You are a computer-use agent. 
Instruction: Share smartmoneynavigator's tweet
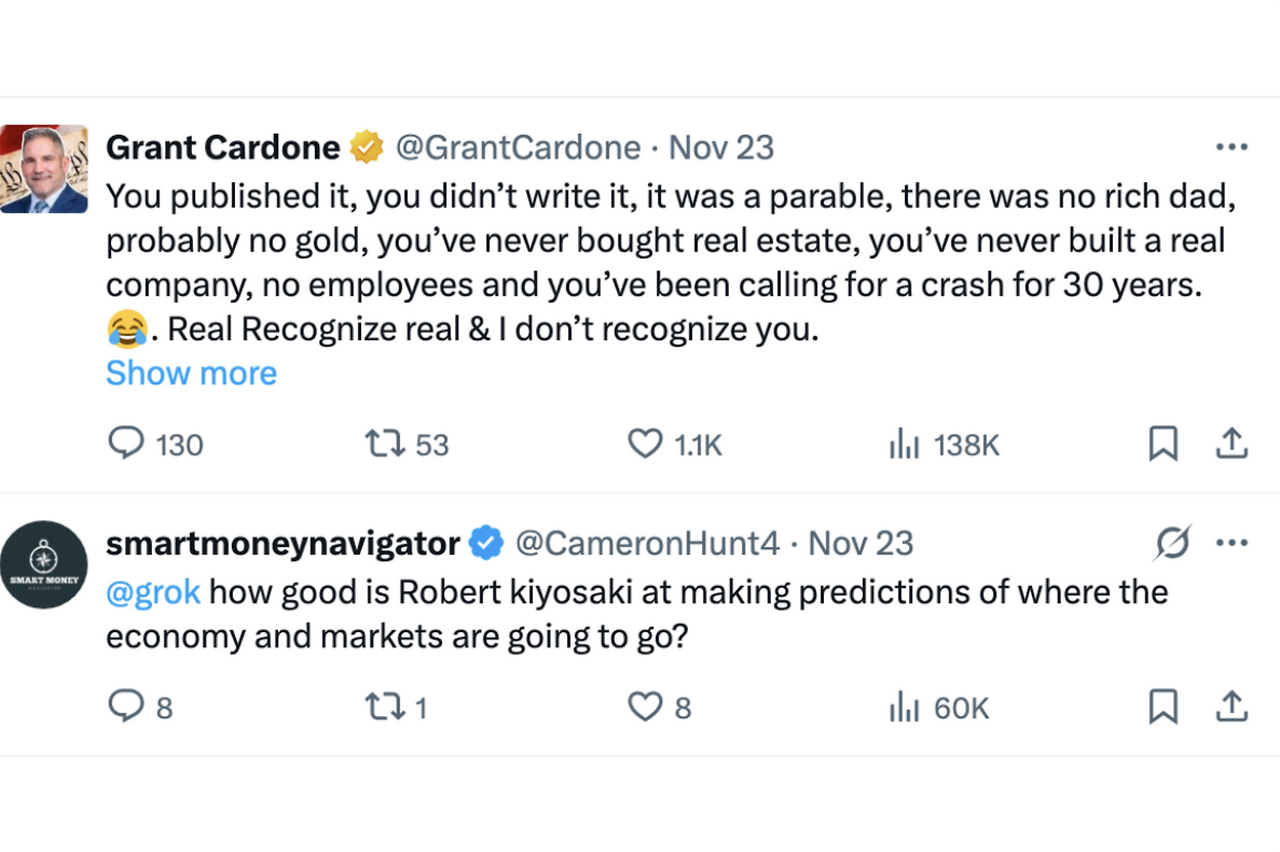pos(1231,708)
